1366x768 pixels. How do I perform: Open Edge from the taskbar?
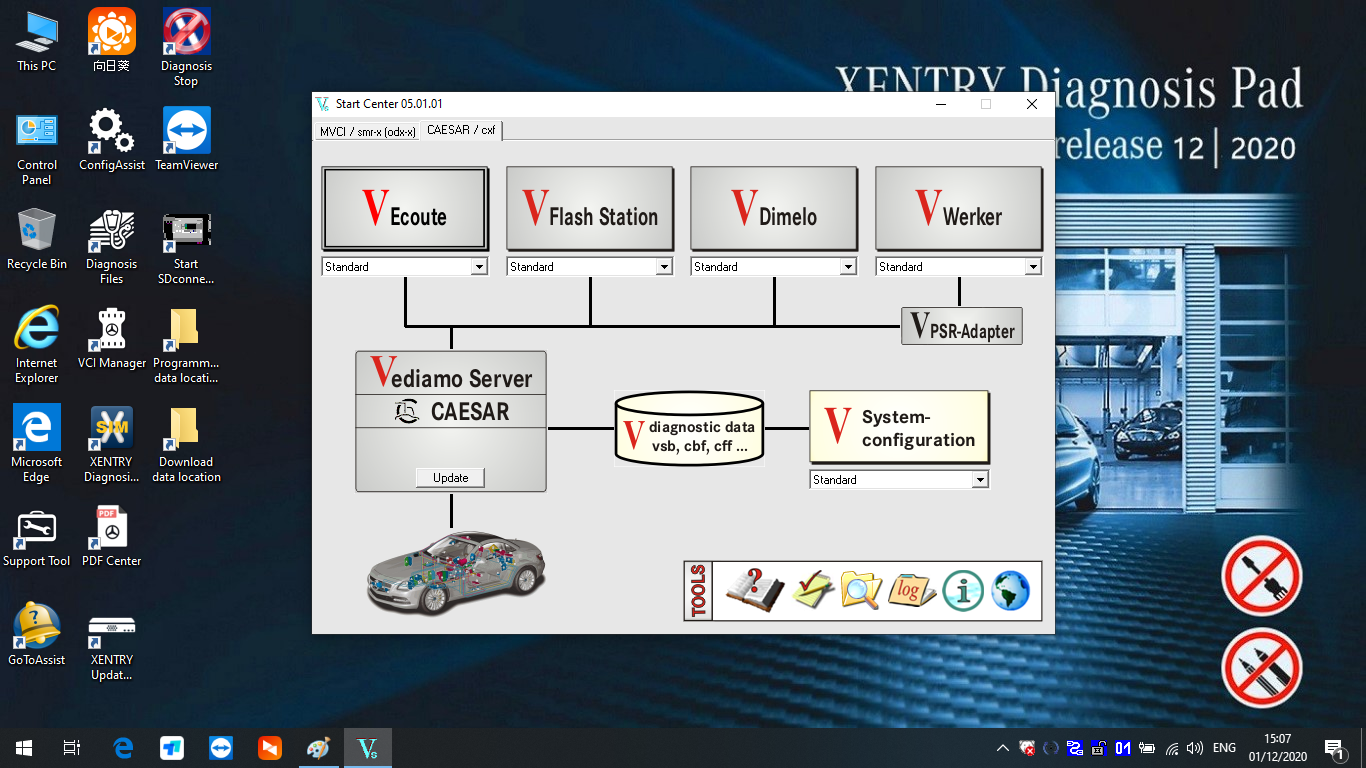click(x=123, y=748)
